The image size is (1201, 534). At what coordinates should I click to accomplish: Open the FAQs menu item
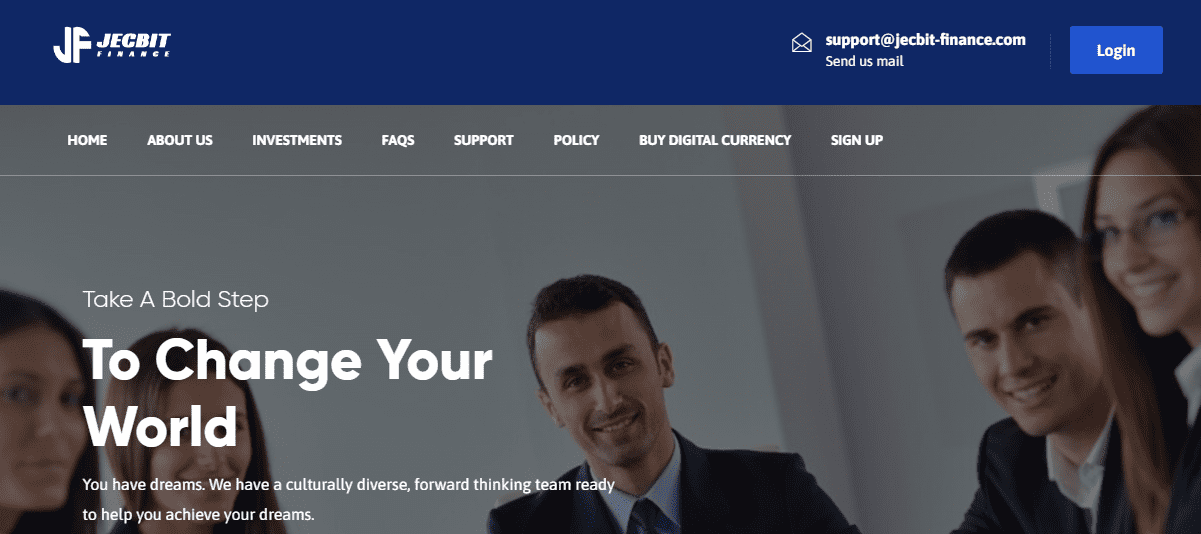[x=398, y=140]
